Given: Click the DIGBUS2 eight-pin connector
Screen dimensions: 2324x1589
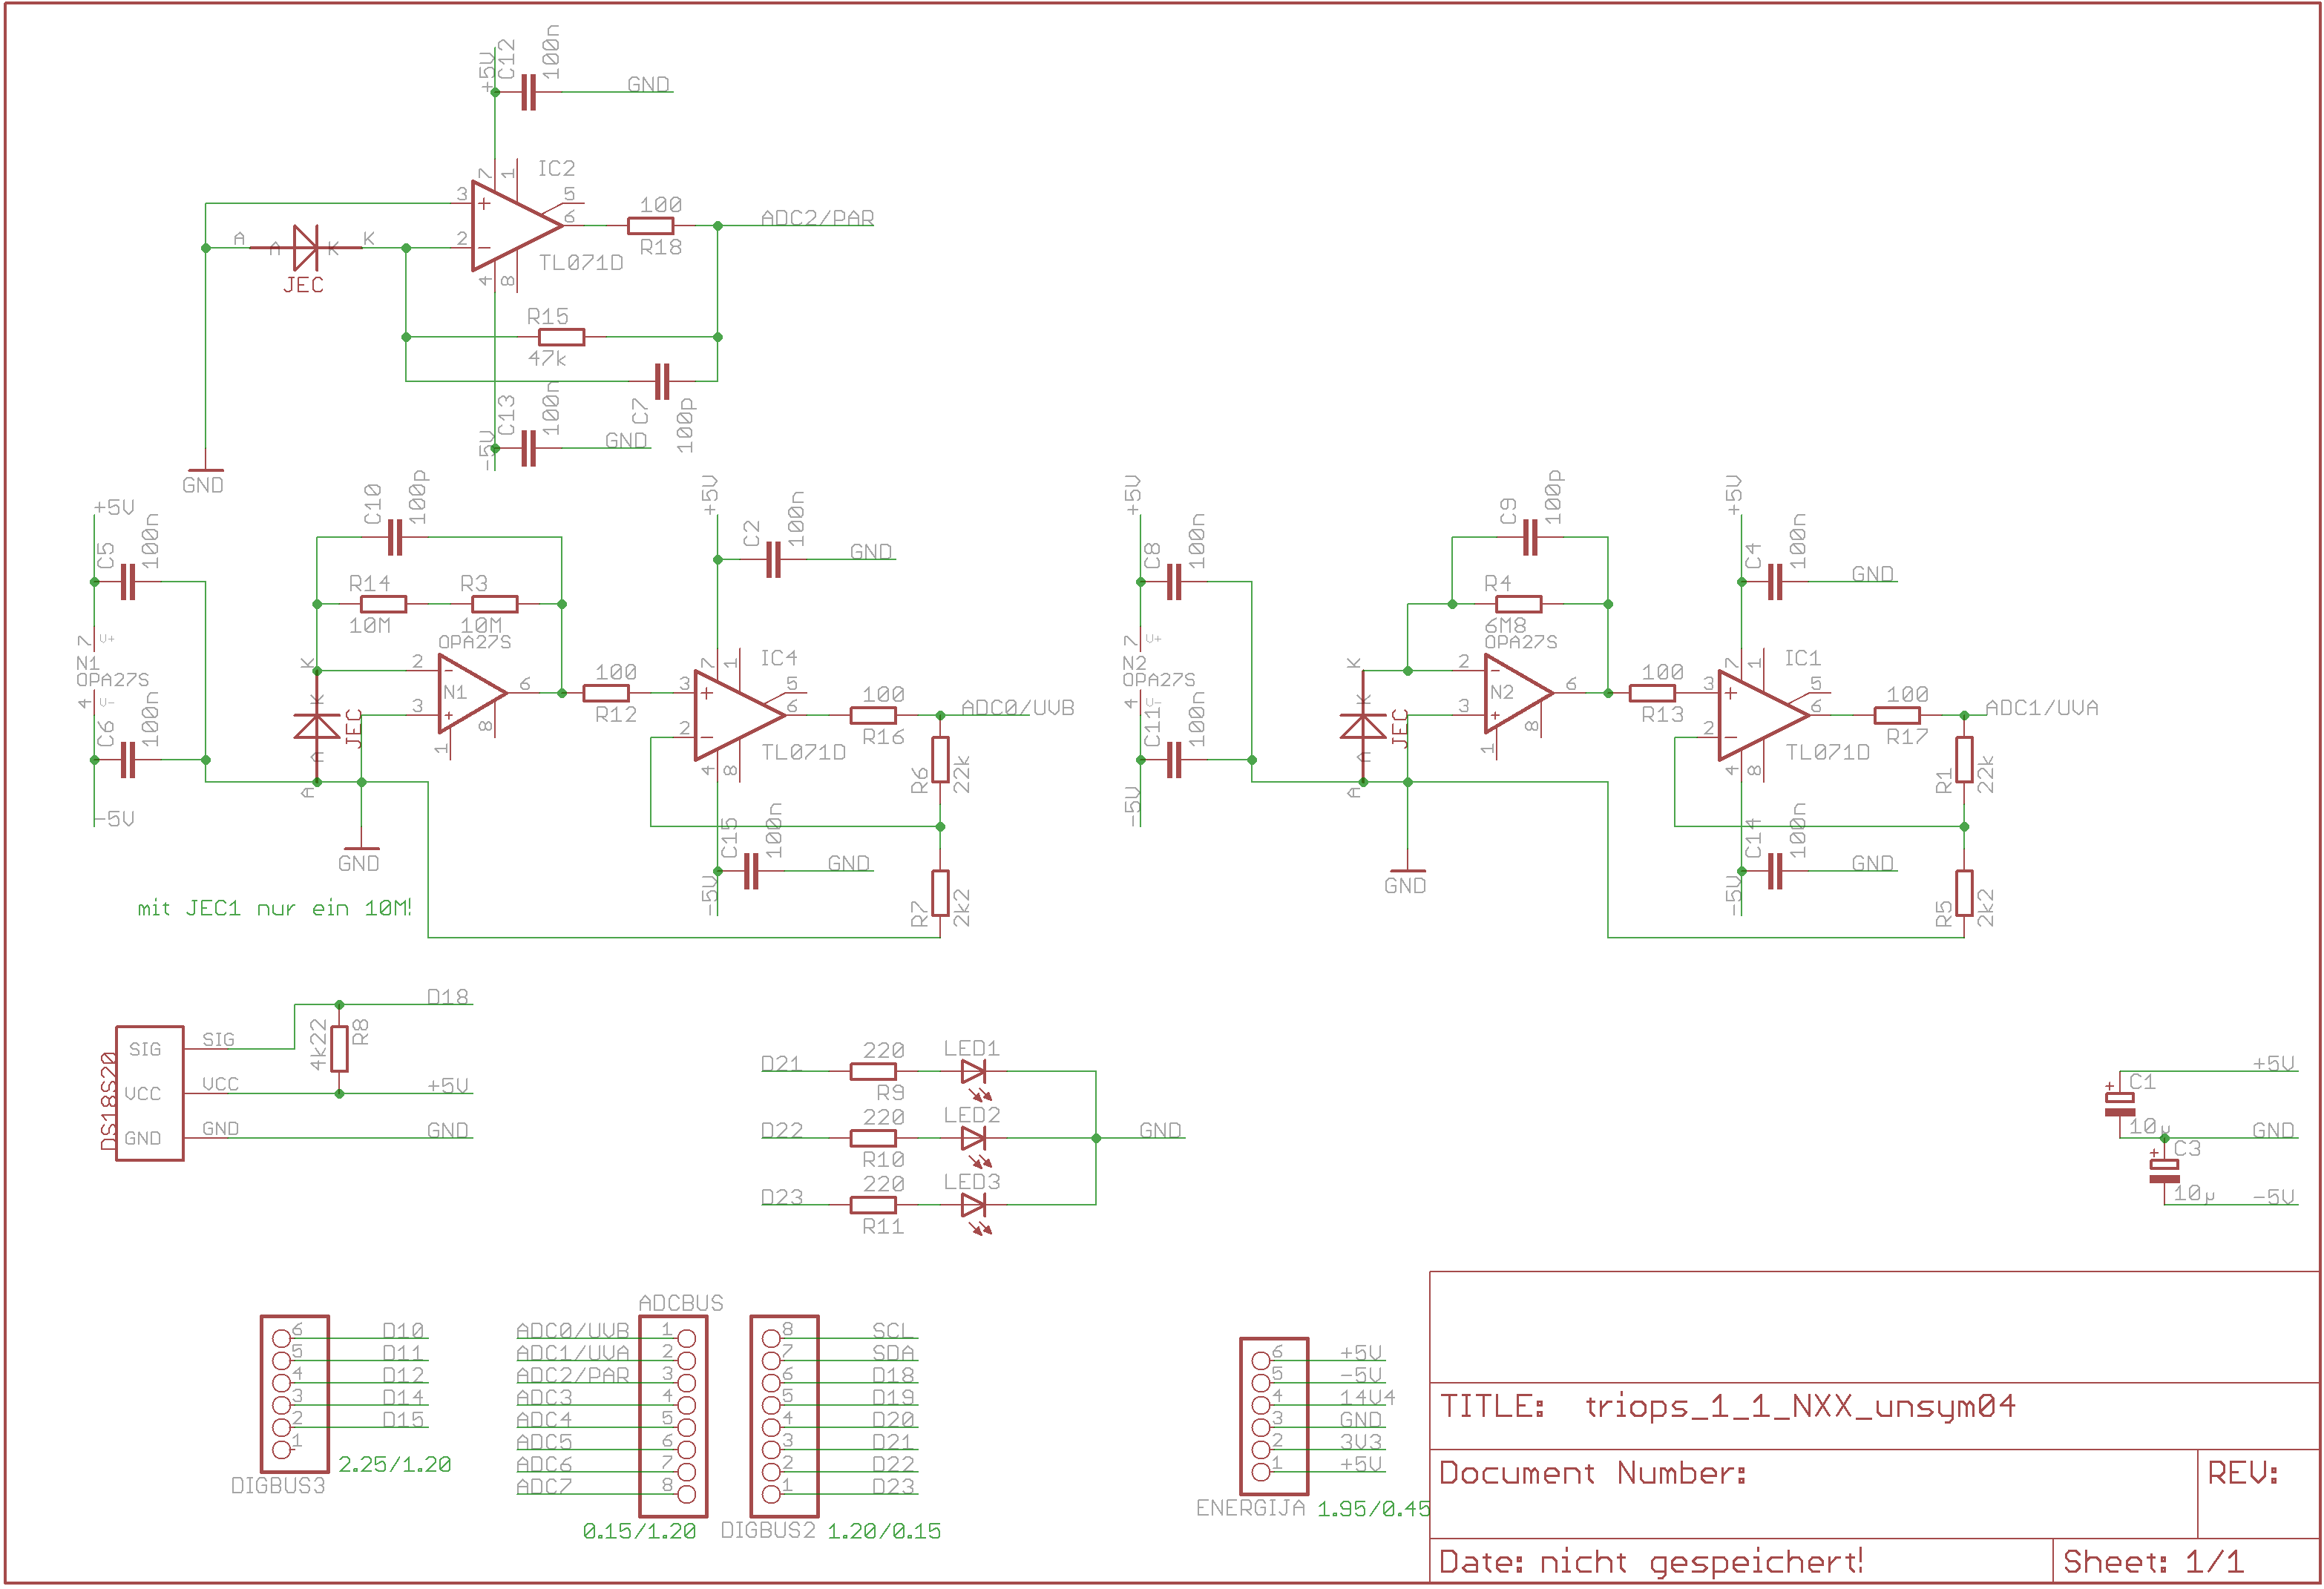Looking at the screenshot, I should 784,1416.
